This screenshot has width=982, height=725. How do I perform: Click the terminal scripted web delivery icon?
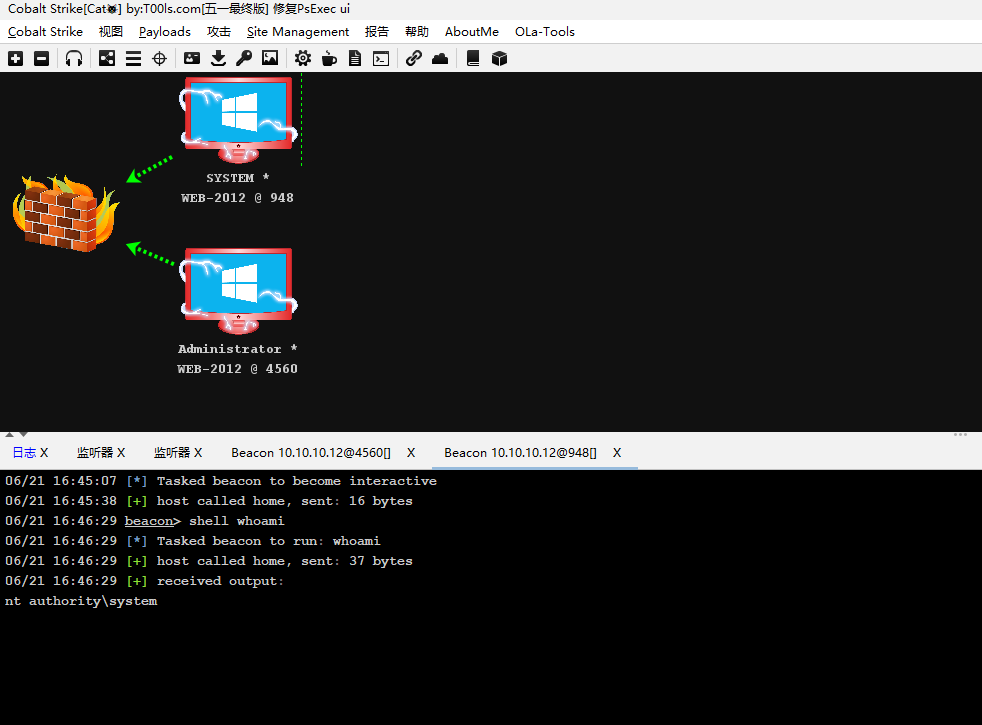coord(381,59)
